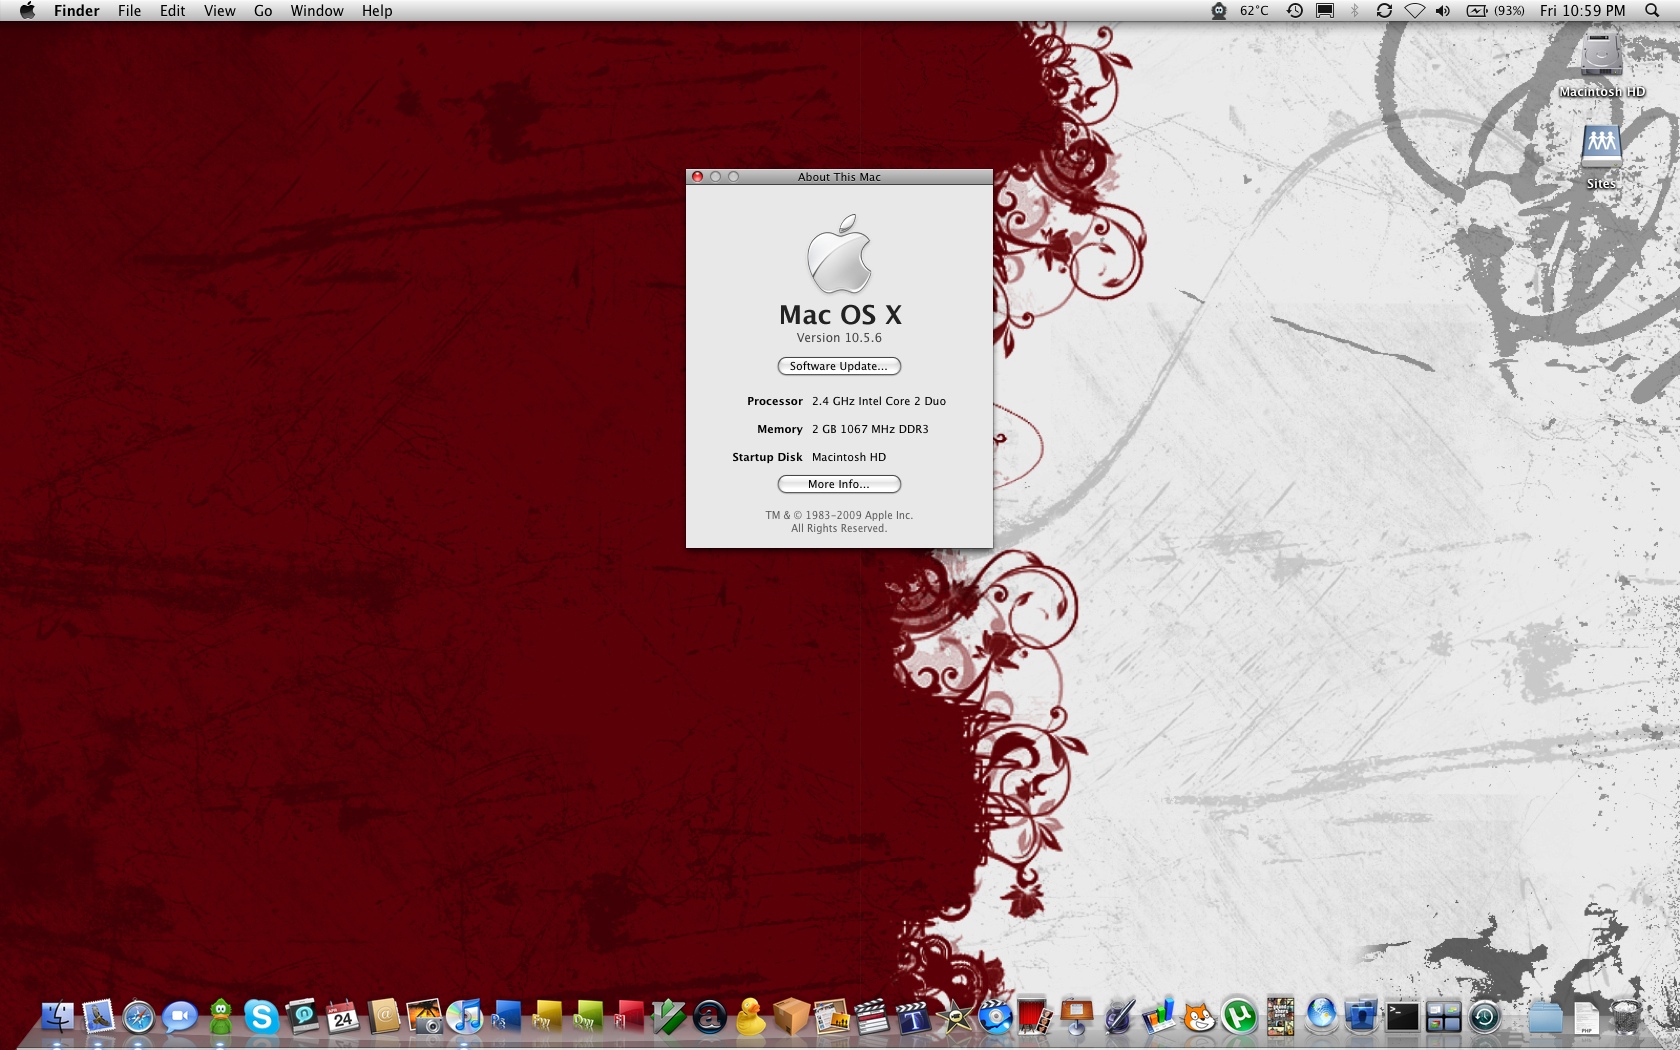Image resolution: width=1680 pixels, height=1050 pixels.
Task: Click the sync arrows menu bar icon
Action: [1384, 10]
